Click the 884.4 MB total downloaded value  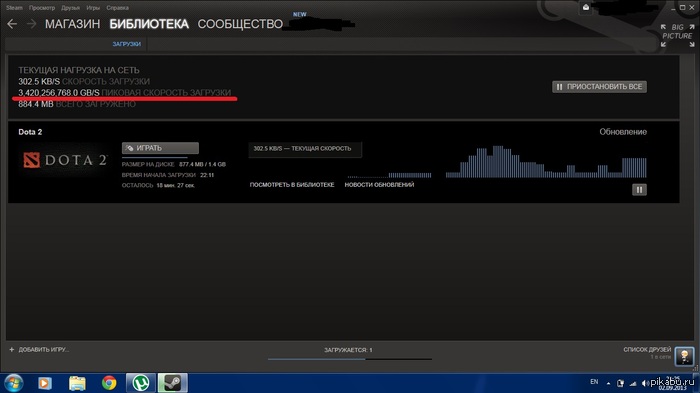(36, 104)
